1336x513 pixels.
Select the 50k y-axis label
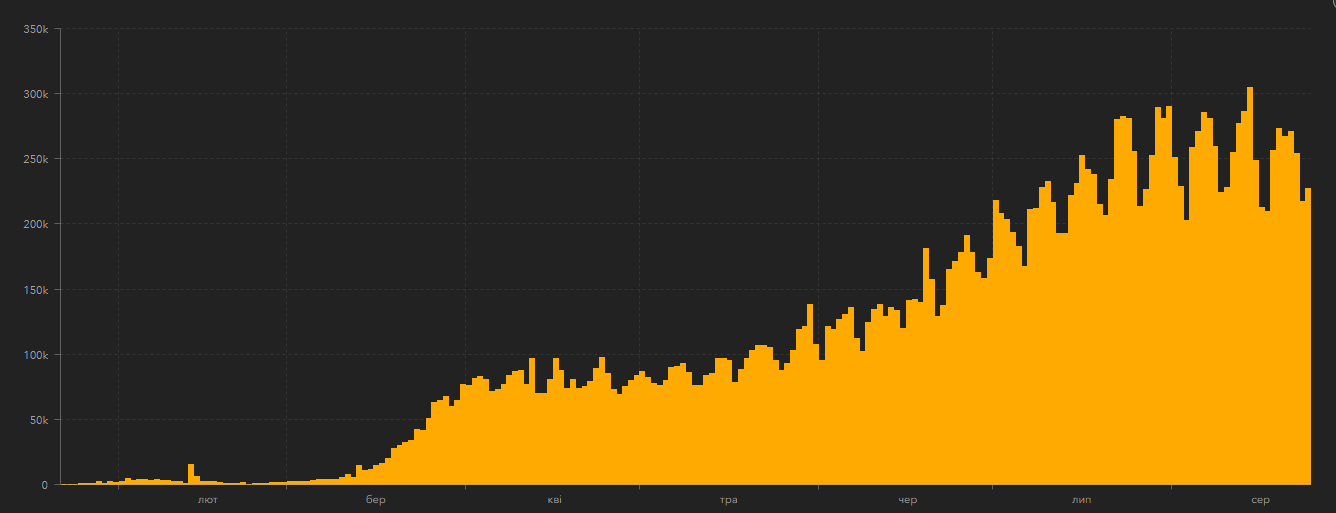click(x=36, y=420)
